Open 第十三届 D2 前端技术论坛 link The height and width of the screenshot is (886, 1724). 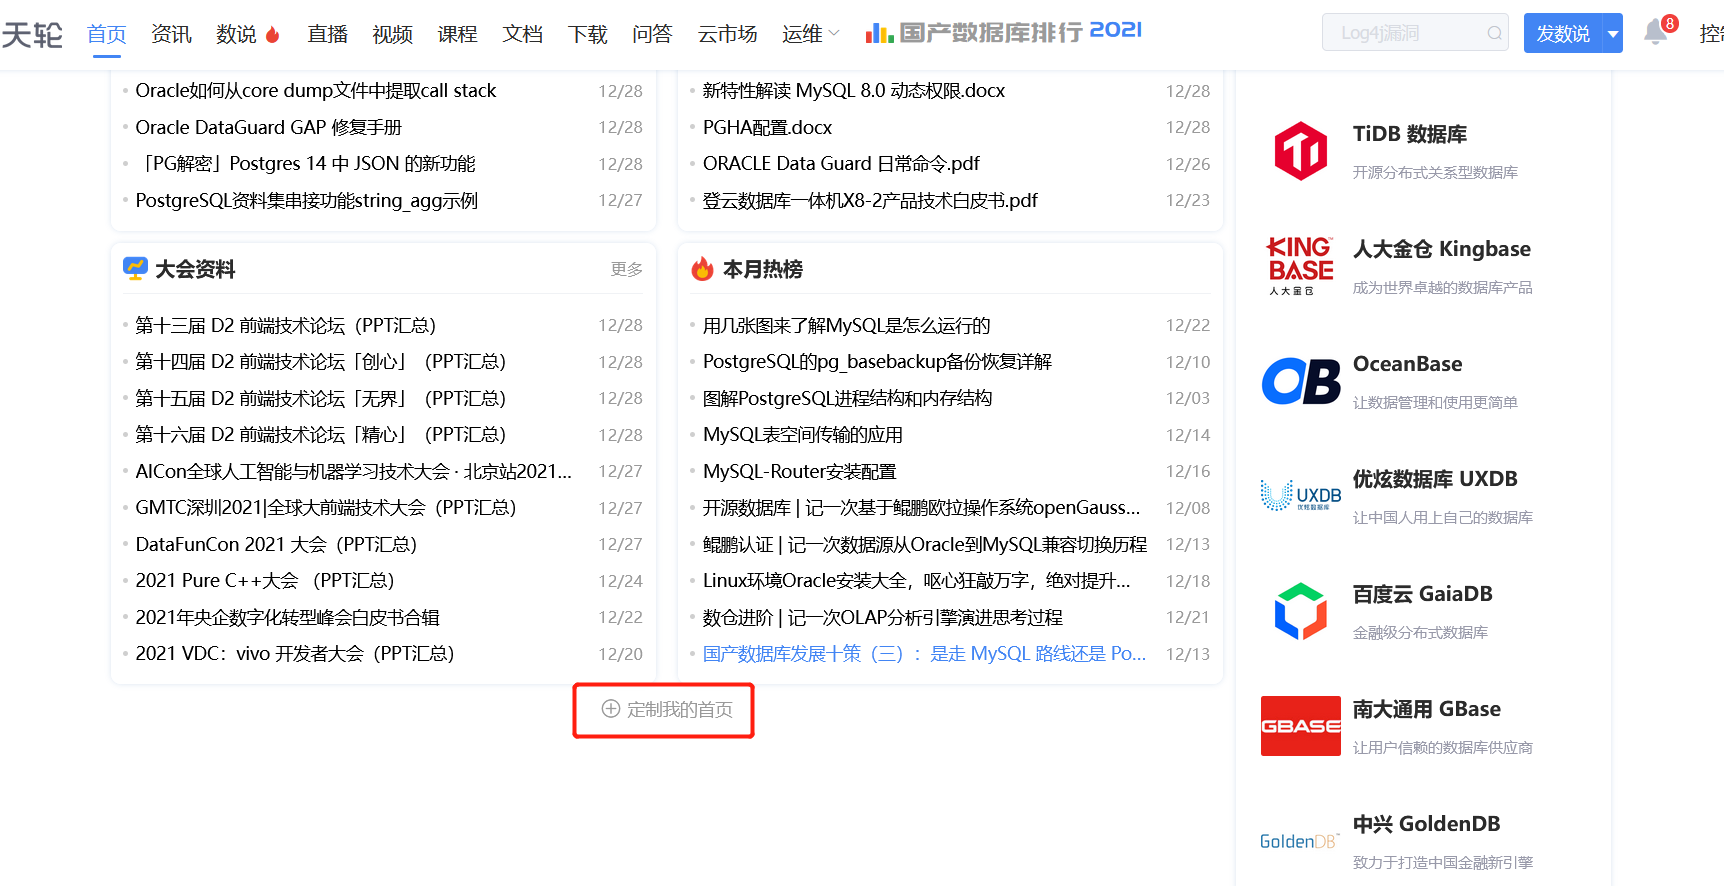click(285, 325)
